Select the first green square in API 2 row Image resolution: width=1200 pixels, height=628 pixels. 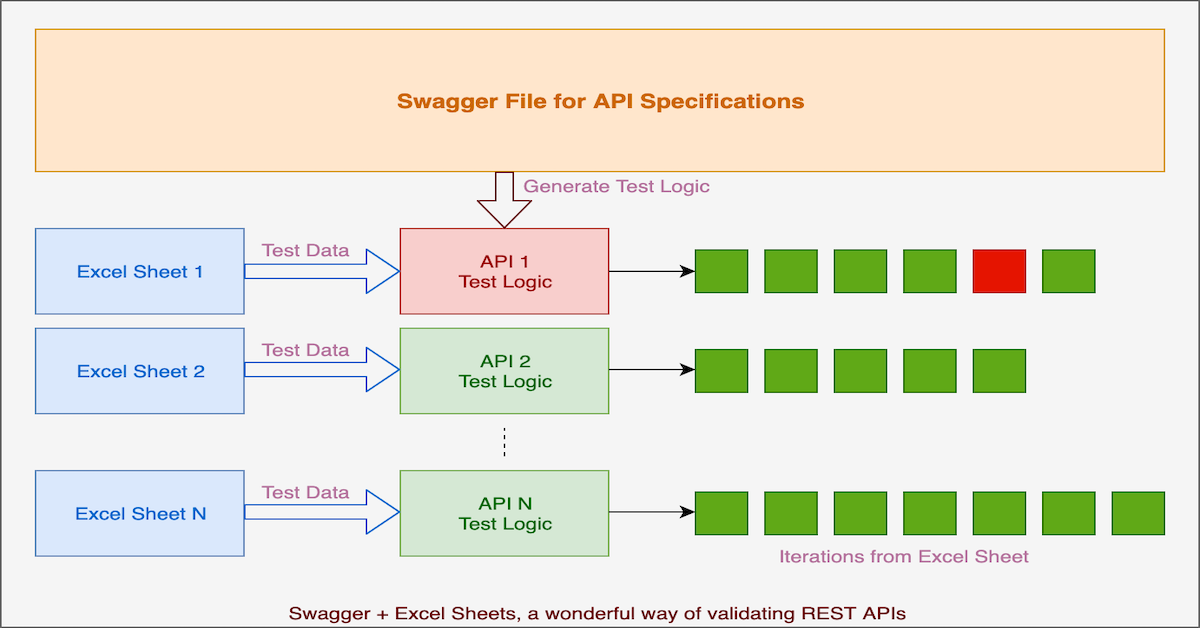pos(721,371)
